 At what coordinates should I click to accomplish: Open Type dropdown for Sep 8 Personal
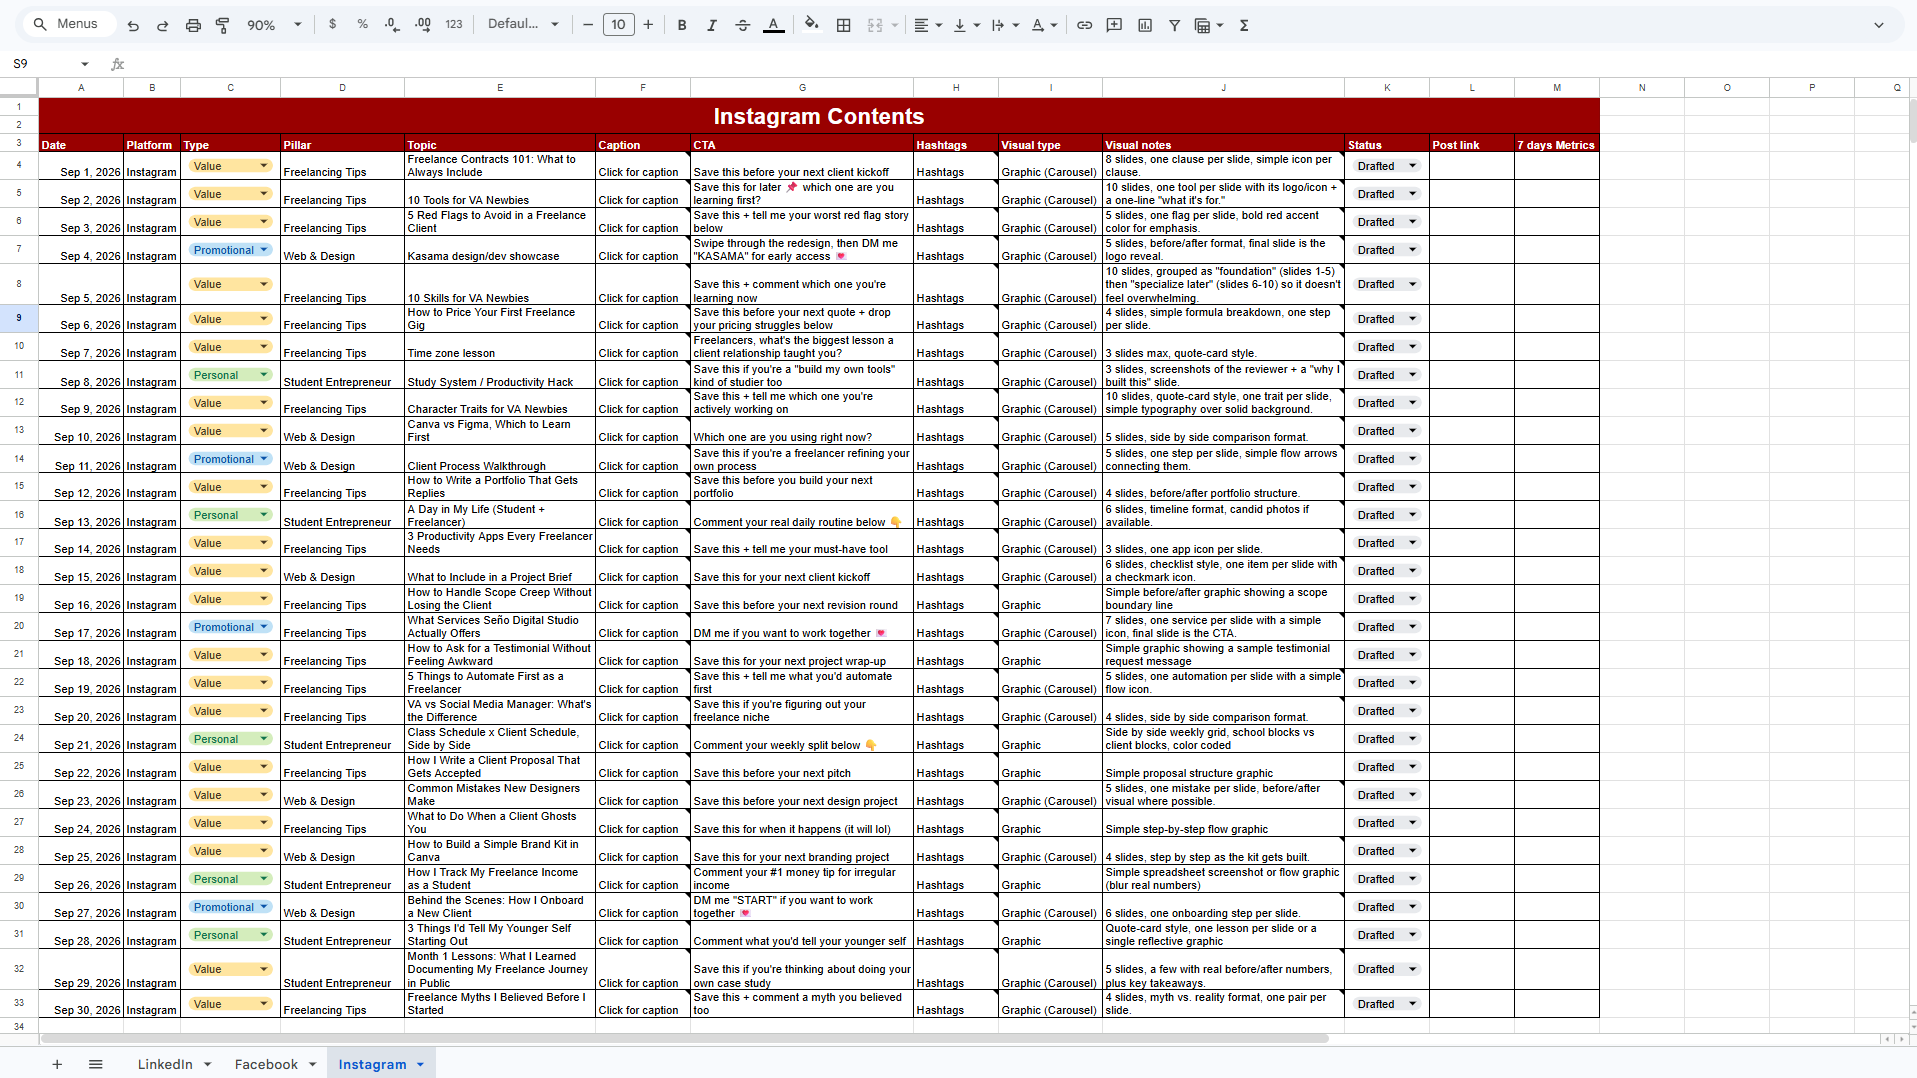coord(264,375)
